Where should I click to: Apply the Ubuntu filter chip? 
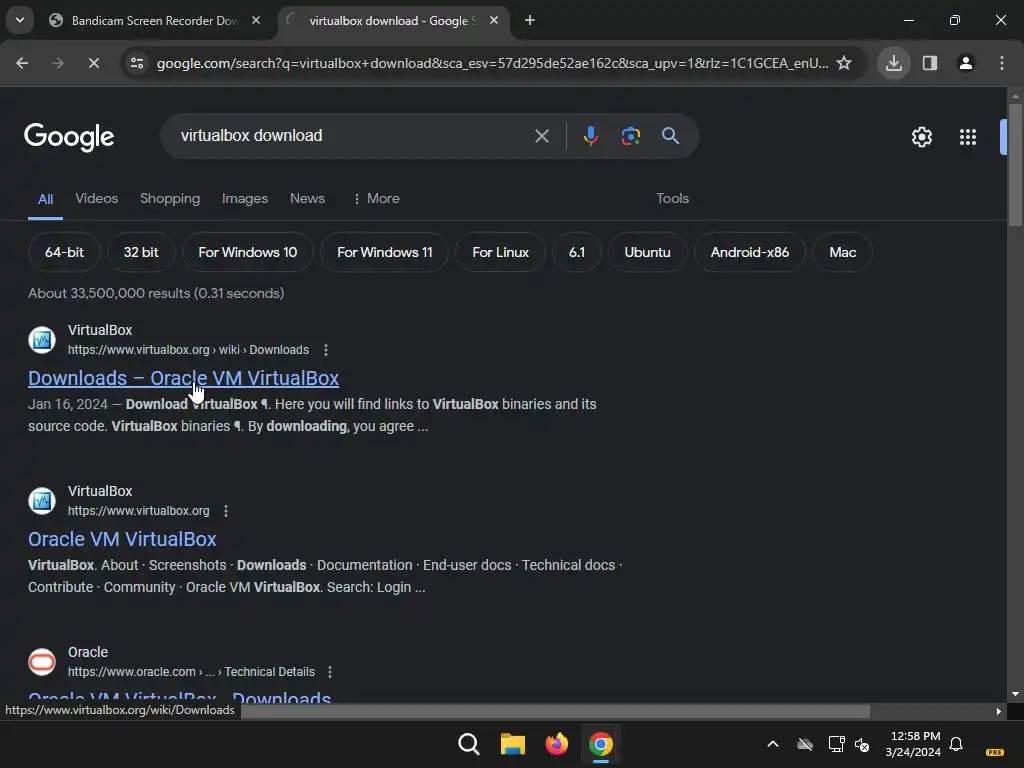click(647, 252)
